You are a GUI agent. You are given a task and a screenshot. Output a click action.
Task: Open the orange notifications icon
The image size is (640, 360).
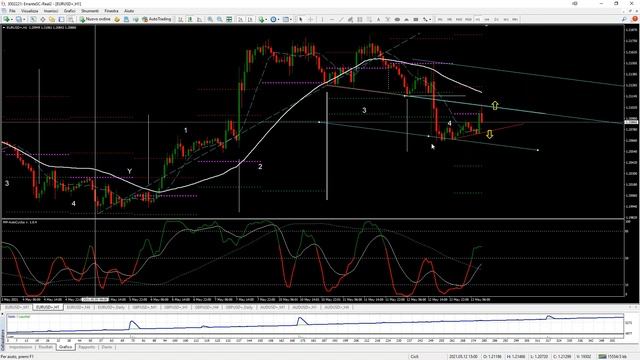(x=635, y=19)
